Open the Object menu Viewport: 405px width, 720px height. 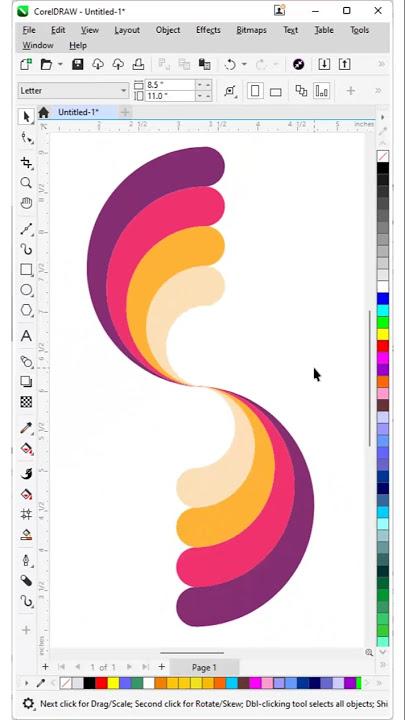[168, 30]
